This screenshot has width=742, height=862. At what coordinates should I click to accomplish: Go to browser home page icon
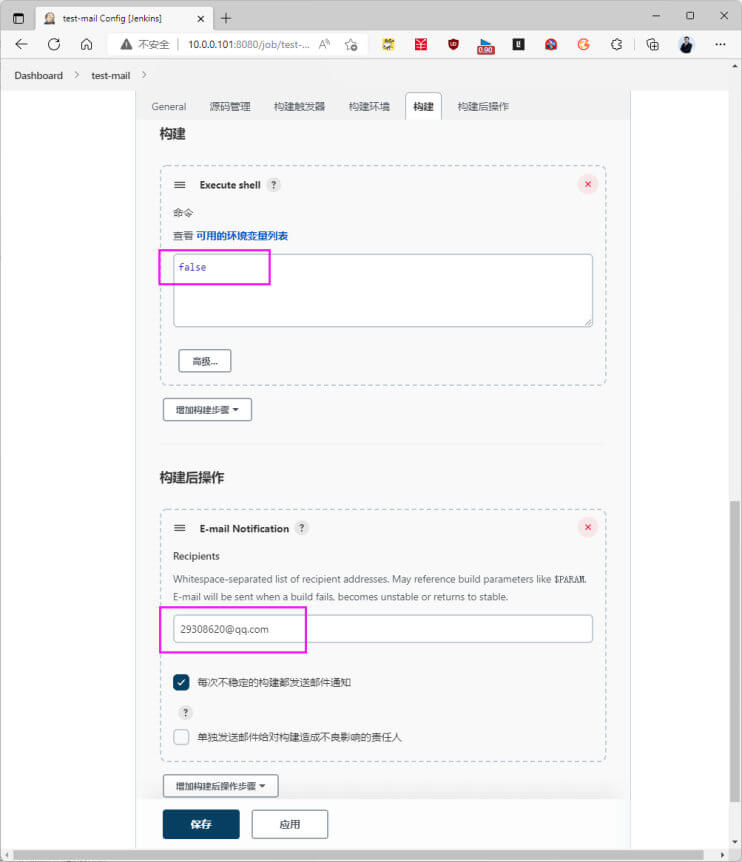click(x=86, y=45)
